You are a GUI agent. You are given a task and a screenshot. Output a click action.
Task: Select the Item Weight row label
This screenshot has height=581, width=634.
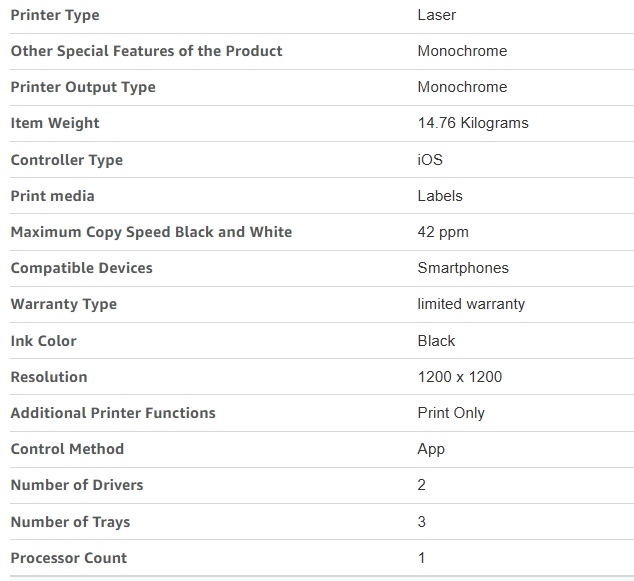click(x=55, y=123)
